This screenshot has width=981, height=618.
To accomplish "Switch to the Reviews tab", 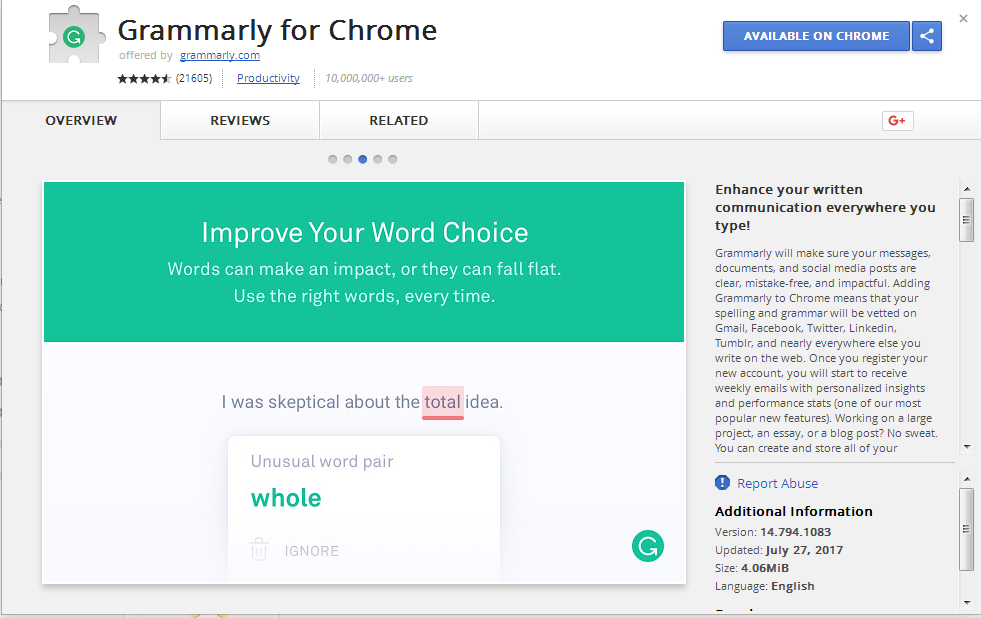I will click(x=240, y=121).
